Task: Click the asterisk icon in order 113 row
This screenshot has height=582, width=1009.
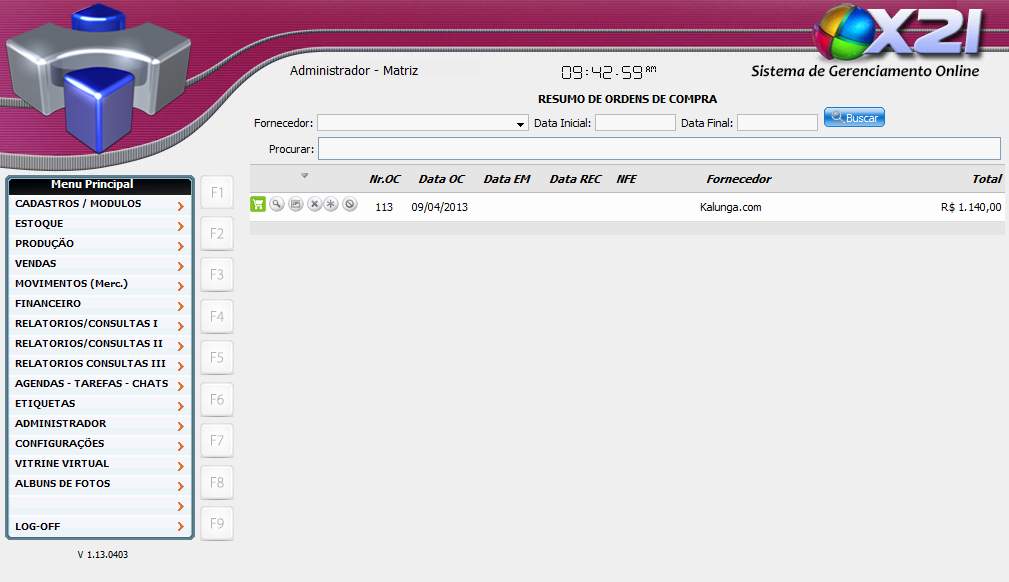Action: (331, 204)
